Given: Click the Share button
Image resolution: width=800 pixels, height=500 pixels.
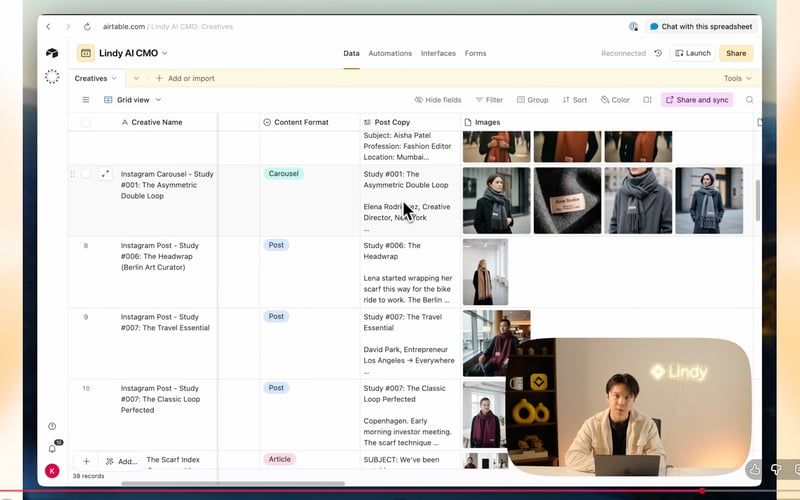Looking at the screenshot, I should (736, 53).
